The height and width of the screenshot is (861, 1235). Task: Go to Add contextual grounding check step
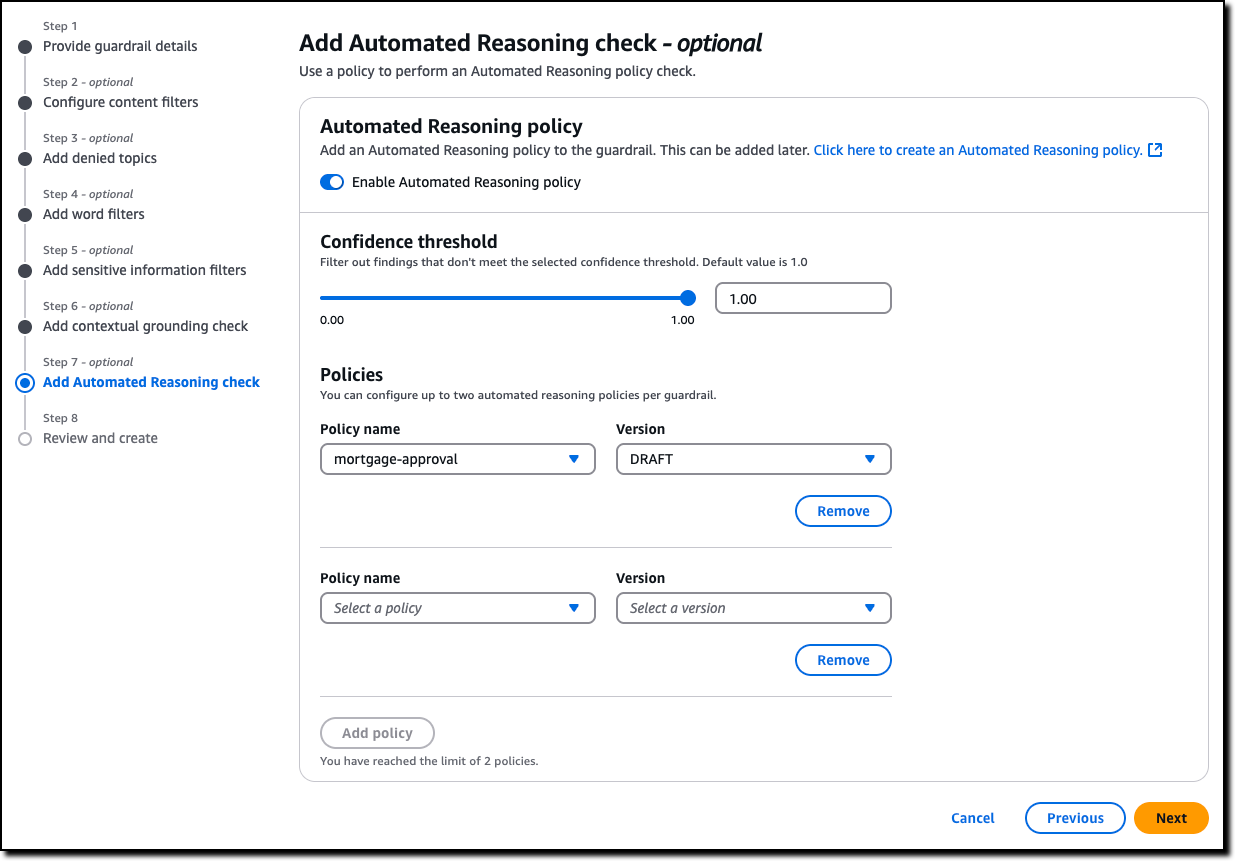click(x=145, y=326)
